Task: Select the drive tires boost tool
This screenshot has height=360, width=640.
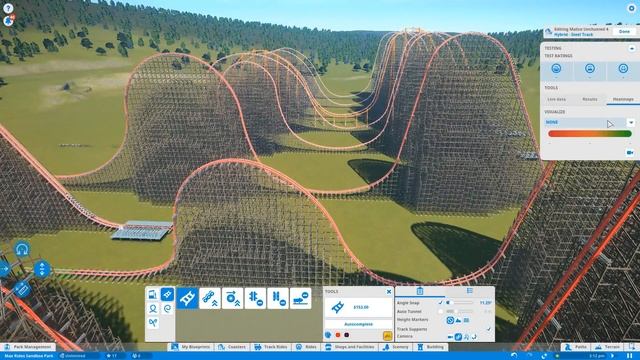Action: point(233,298)
